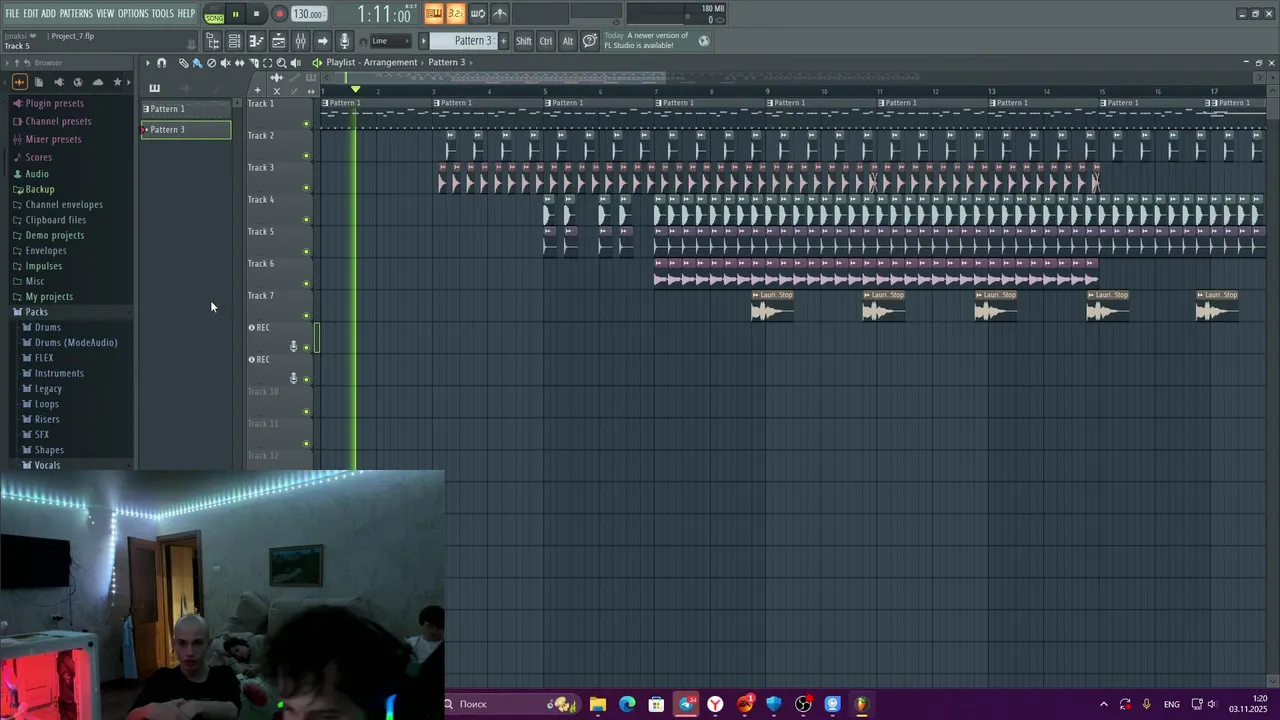Image resolution: width=1280 pixels, height=720 pixels.
Task: Open the plugin database icon in browser
Action: coord(58,82)
